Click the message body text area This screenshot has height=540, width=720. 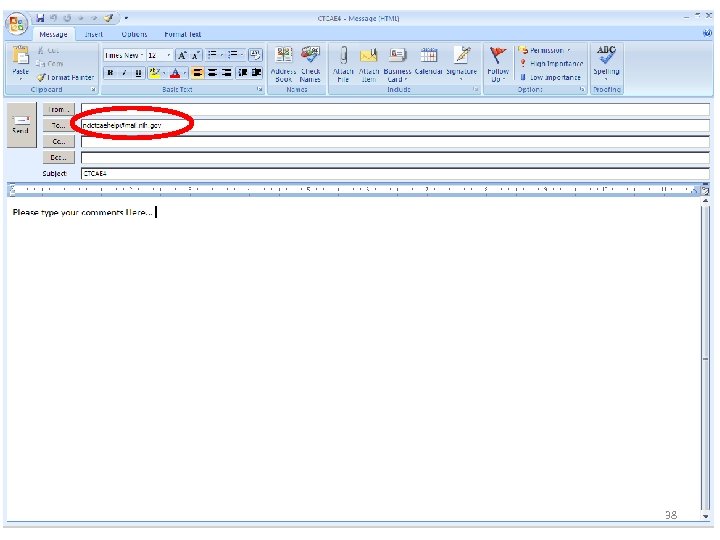(354, 360)
